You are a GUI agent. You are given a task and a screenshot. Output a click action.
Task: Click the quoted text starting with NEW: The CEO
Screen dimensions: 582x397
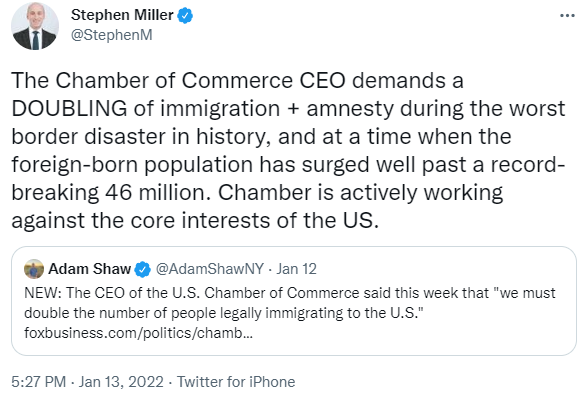tap(290, 303)
